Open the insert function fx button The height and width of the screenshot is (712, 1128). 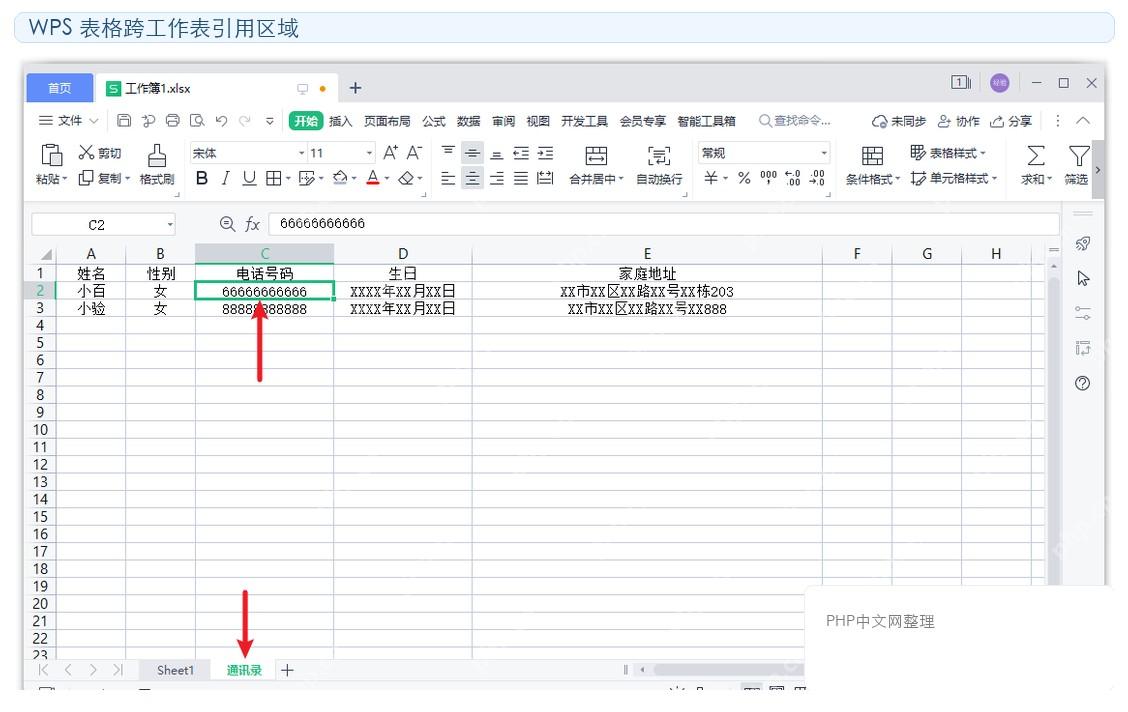(x=252, y=224)
